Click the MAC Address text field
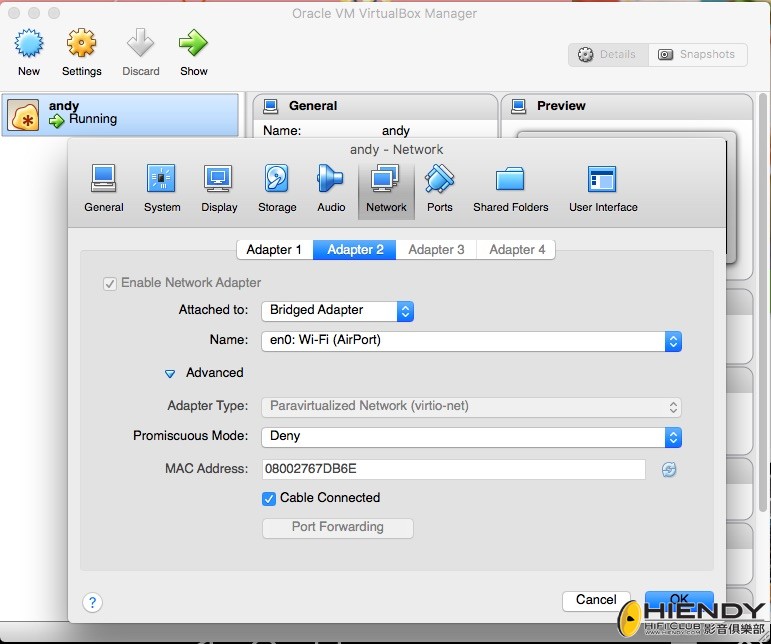This screenshot has width=771, height=644. click(453, 469)
